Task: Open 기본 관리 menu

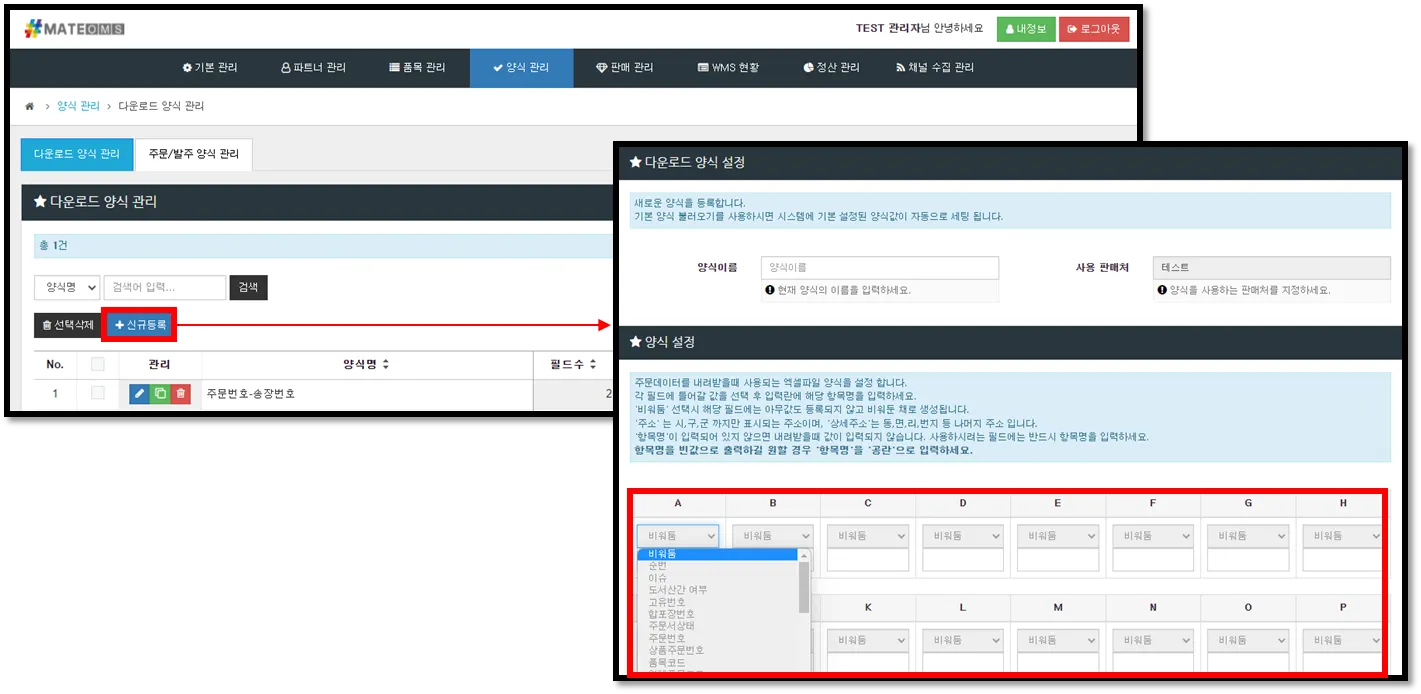Action: [x=210, y=68]
